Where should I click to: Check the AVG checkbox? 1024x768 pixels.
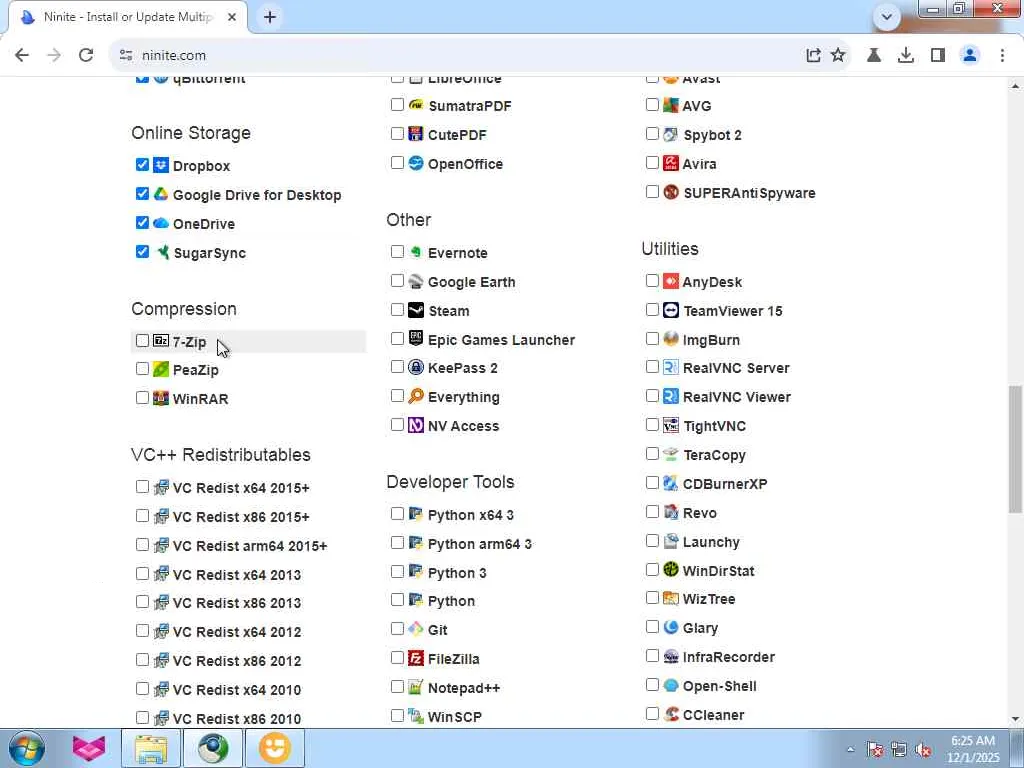click(x=652, y=104)
